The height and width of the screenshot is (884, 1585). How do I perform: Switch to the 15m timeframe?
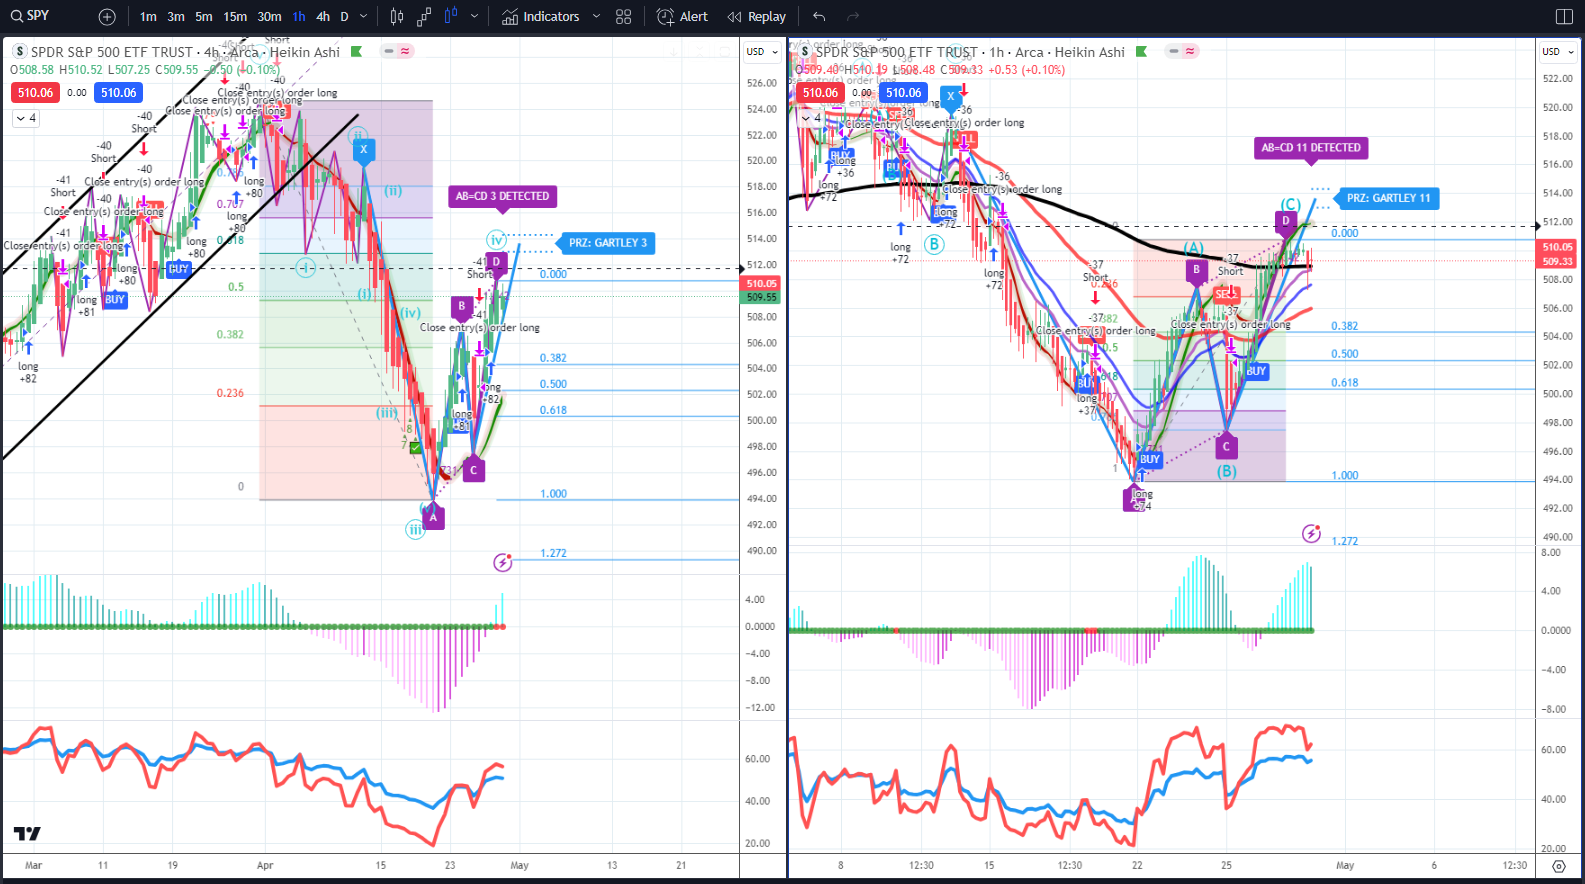tap(235, 17)
